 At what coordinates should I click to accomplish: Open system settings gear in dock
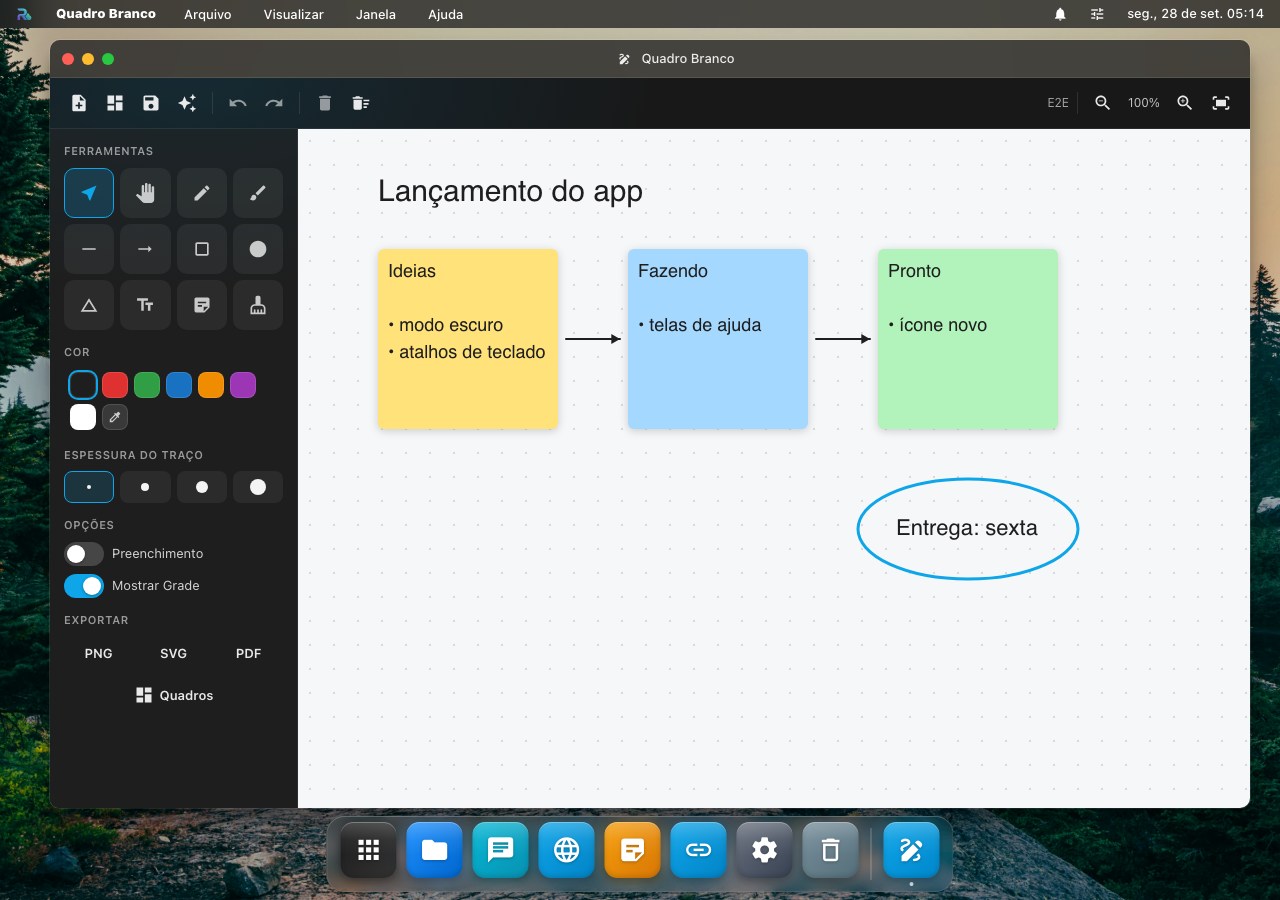point(765,850)
